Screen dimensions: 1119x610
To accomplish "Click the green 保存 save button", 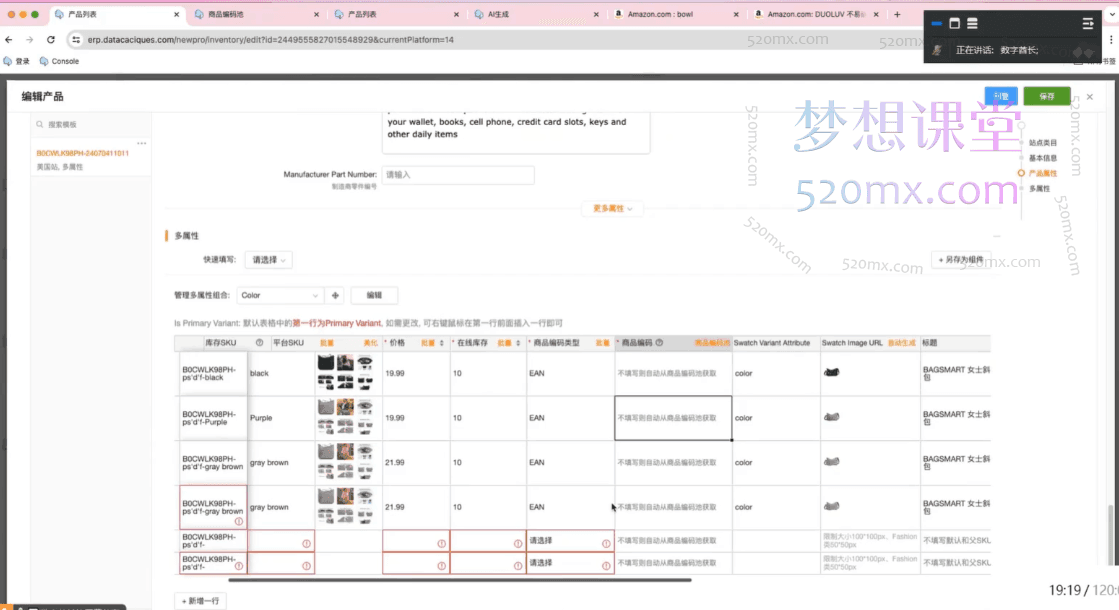I will (1044, 96).
